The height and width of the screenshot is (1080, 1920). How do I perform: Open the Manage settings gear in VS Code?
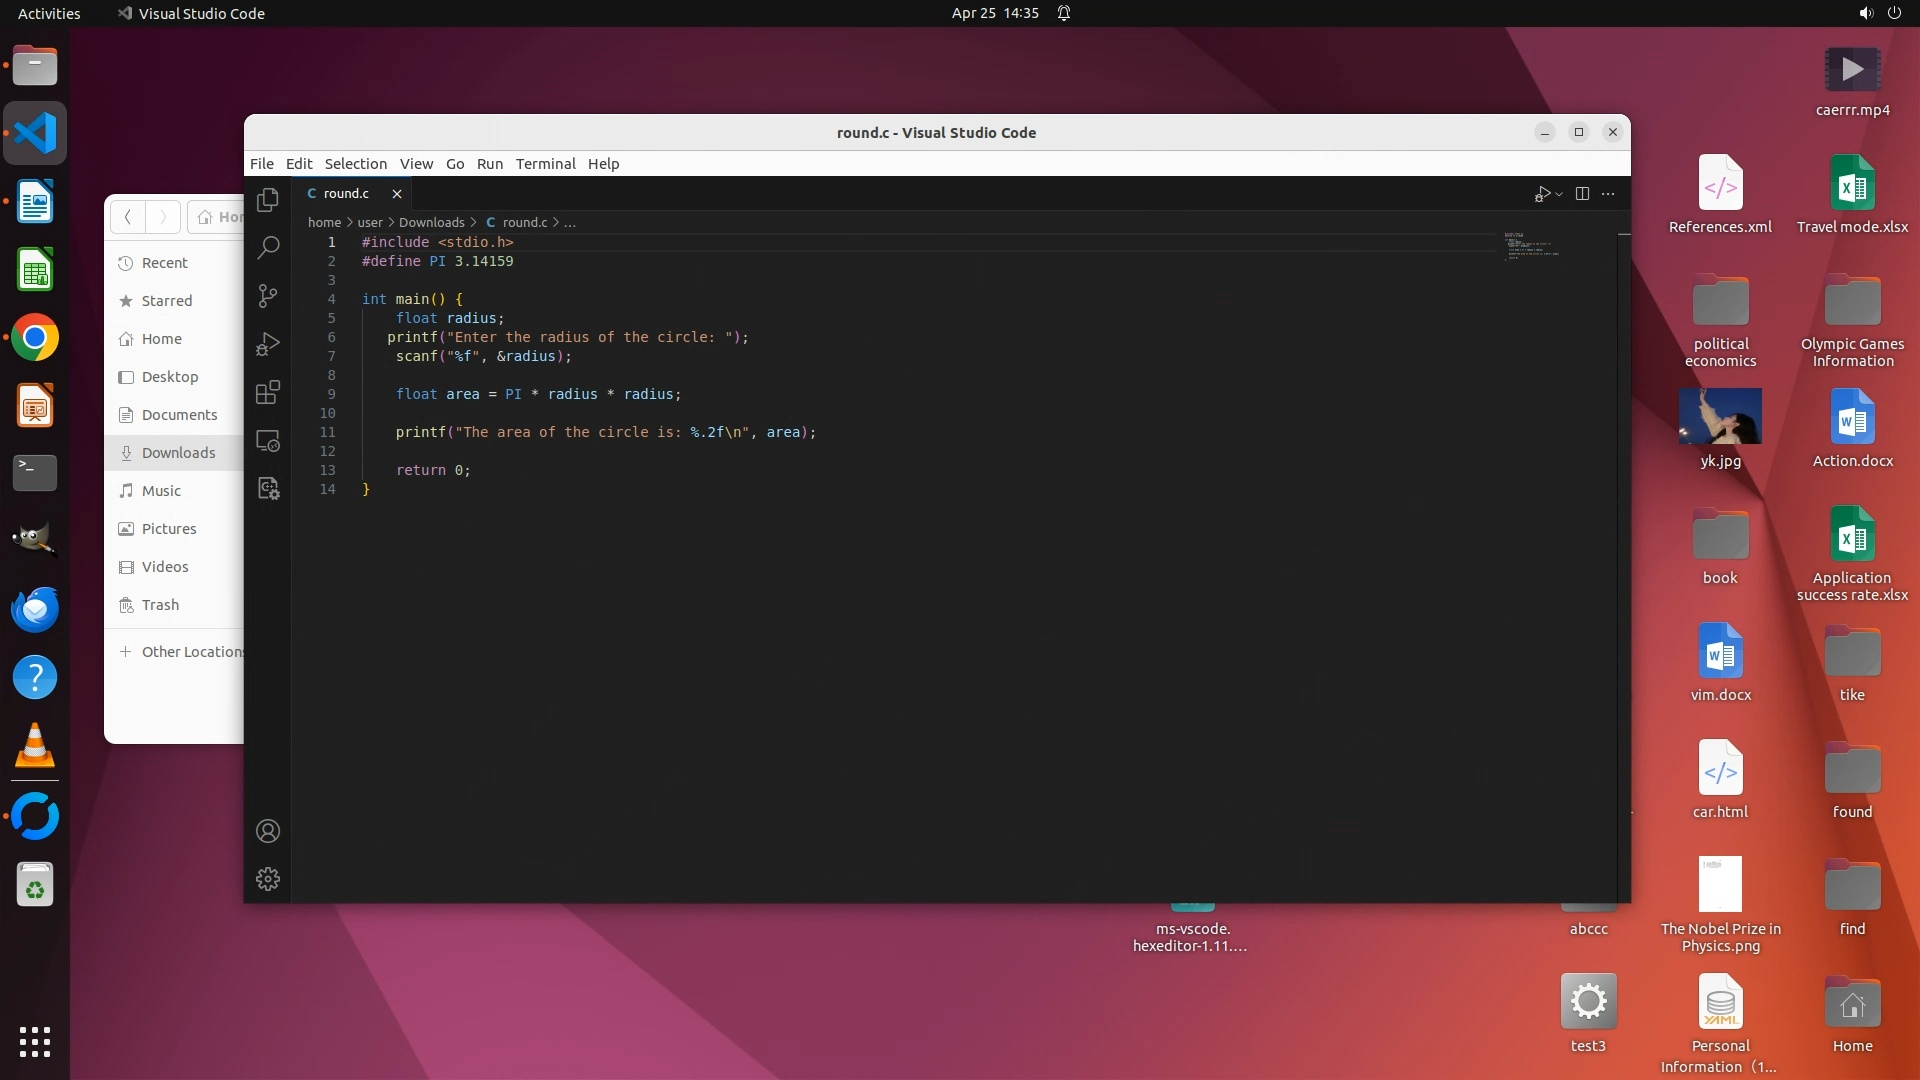(267, 879)
